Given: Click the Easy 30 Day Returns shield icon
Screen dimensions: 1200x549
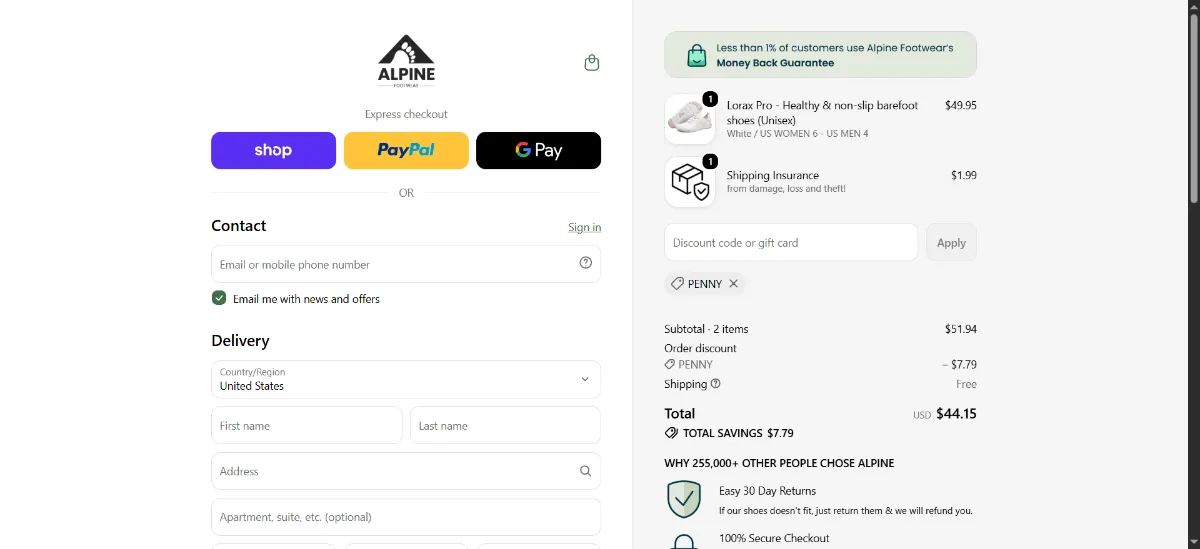Looking at the screenshot, I should [684, 499].
